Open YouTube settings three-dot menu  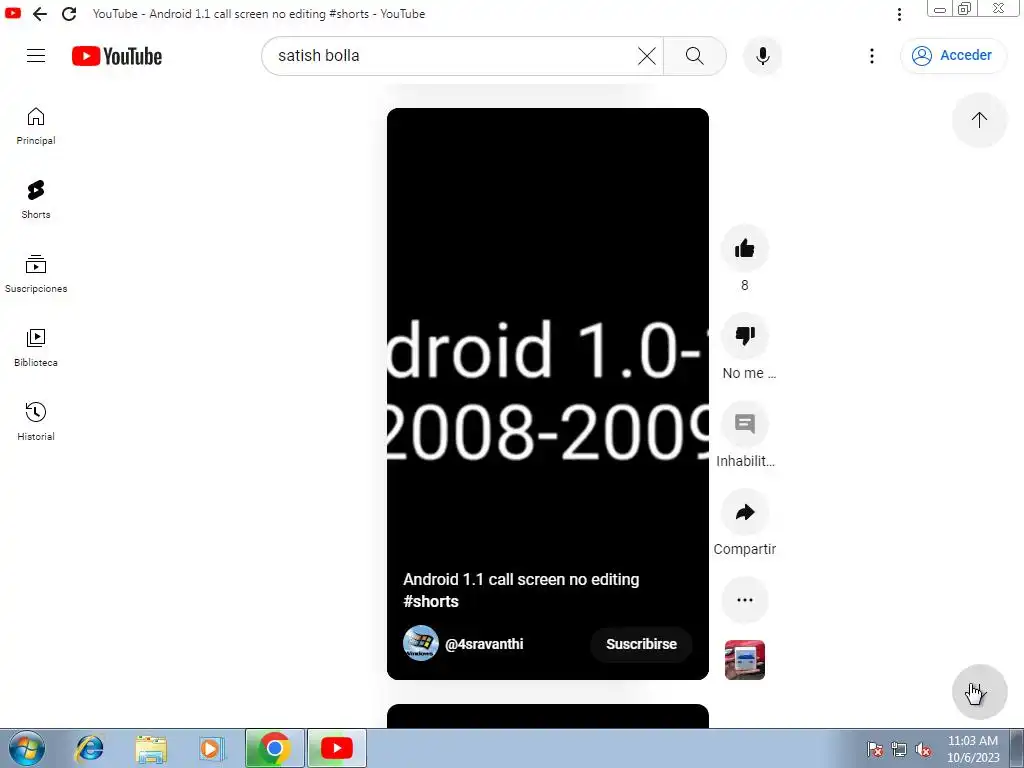point(871,56)
